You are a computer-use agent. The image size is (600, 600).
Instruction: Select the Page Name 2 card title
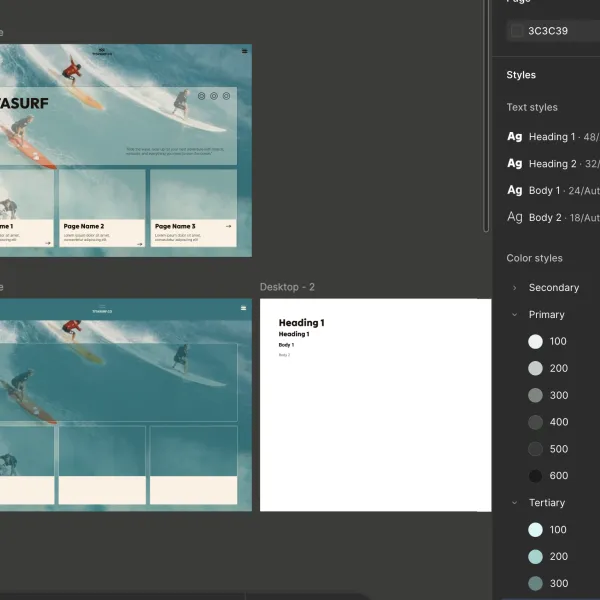tap(84, 226)
